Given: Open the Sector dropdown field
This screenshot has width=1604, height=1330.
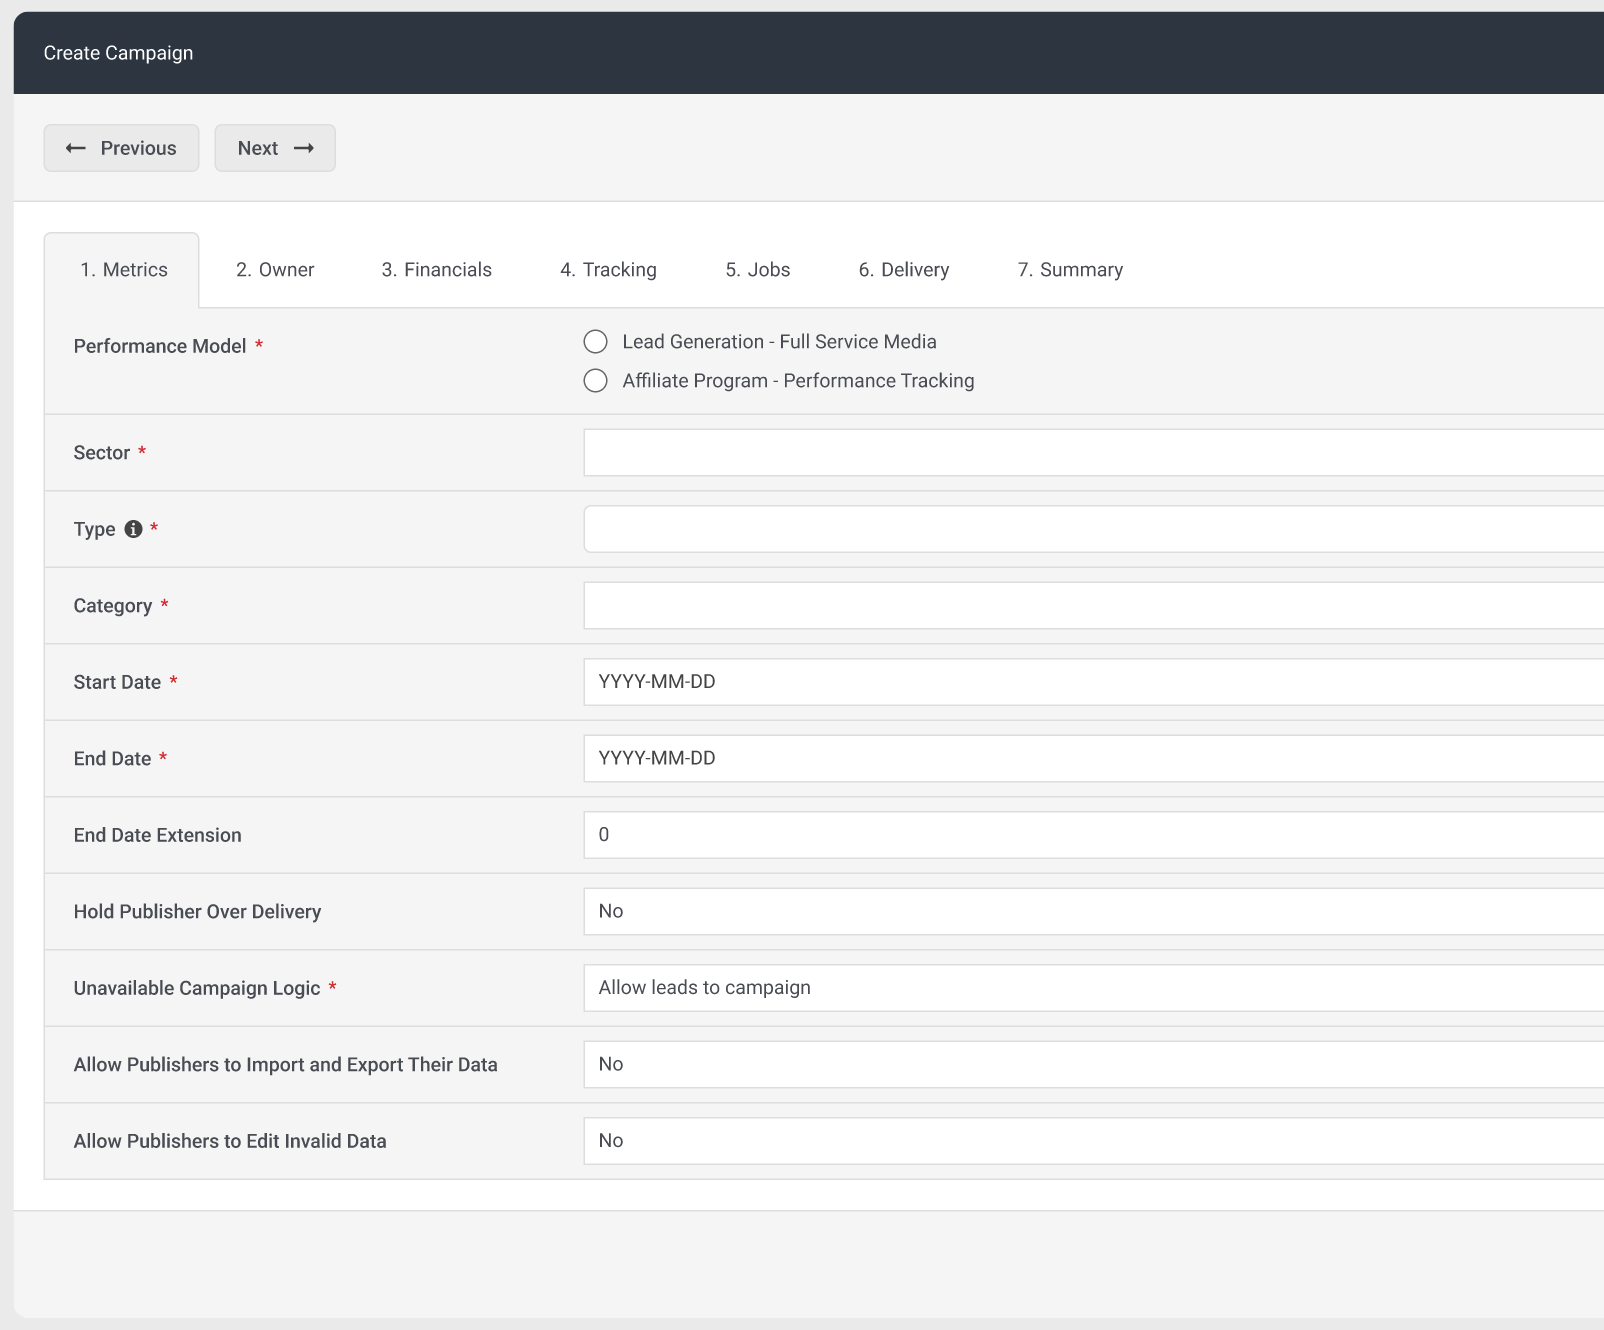Looking at the screenshot, I should pyautogui.click(x=1094, y=453).
